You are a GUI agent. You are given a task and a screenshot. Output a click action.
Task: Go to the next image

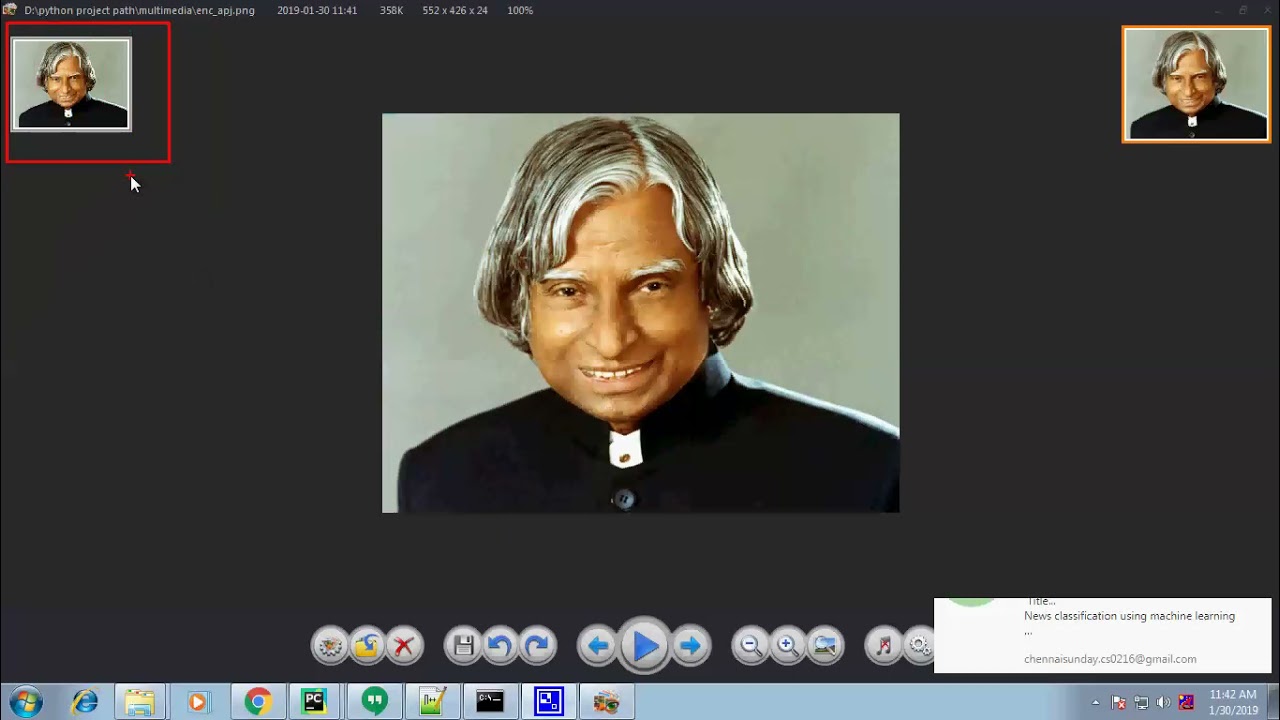[x=691, y=647]
